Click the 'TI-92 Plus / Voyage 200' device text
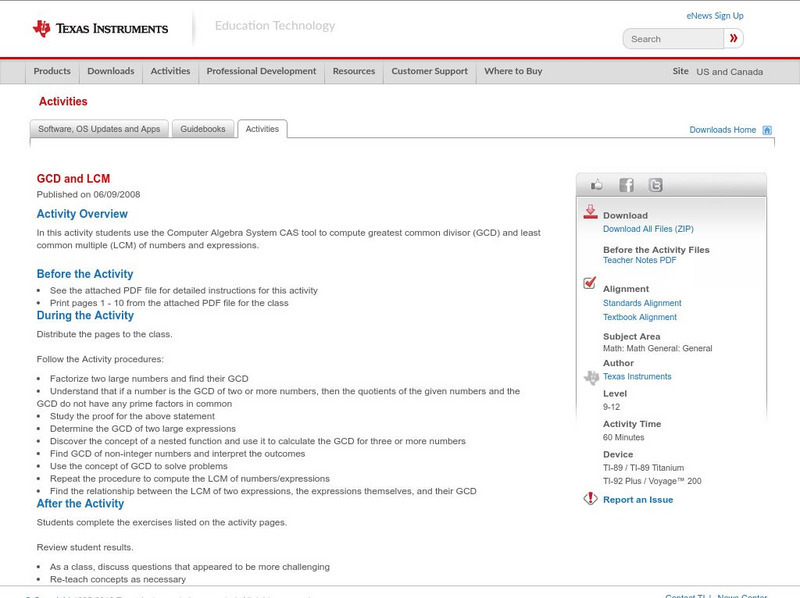 [x=652, y=481]
